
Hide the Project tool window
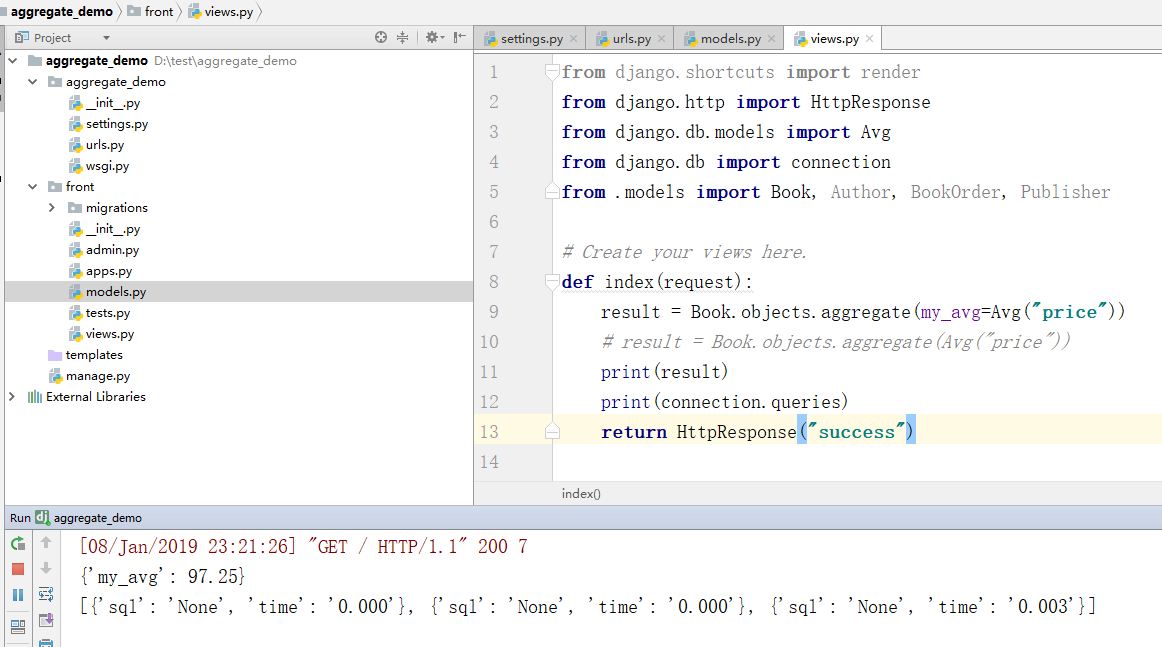click(x=459, y=37)
